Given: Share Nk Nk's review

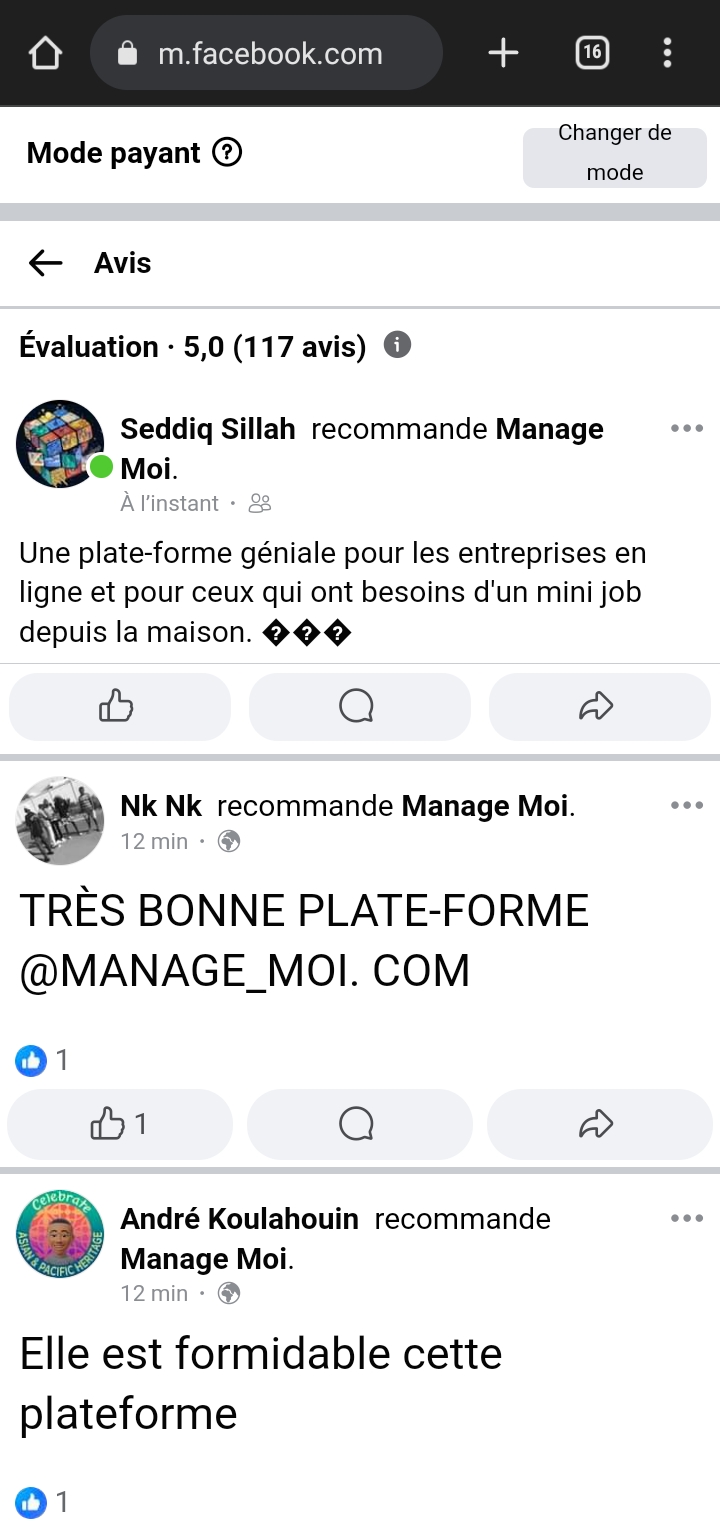Looking at the screenshot, I should coord(597,1124).
